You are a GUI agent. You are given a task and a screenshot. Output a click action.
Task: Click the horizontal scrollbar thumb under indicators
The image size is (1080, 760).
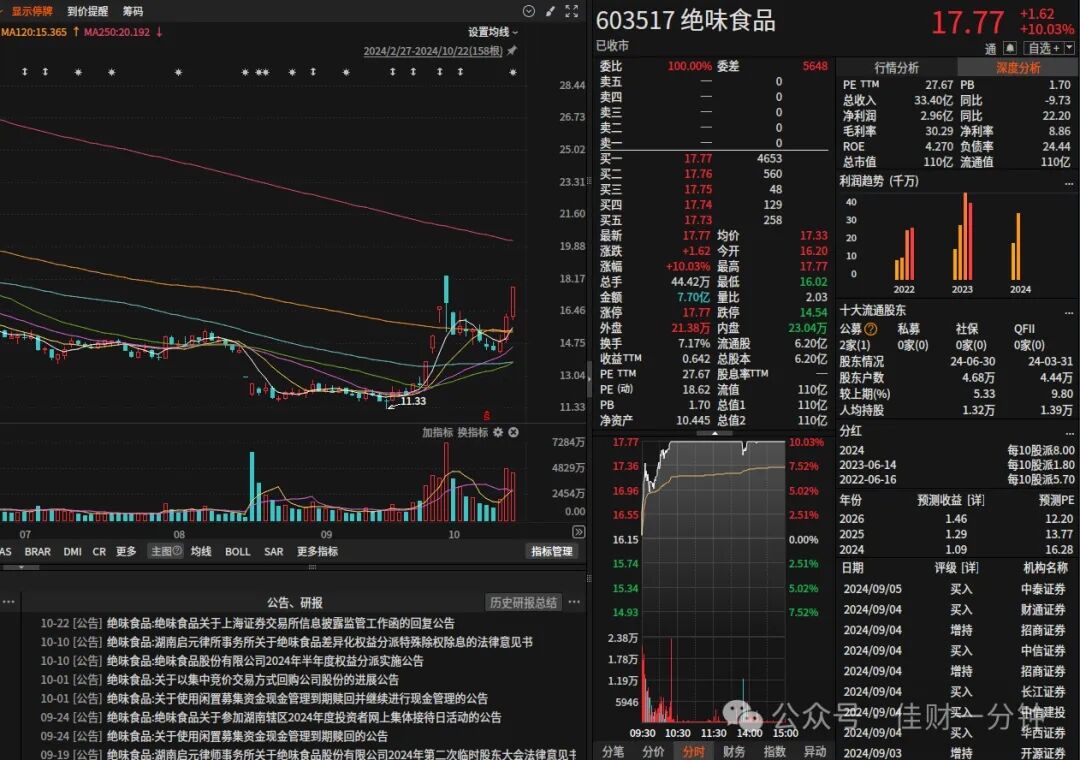click(x=20, y=567)
